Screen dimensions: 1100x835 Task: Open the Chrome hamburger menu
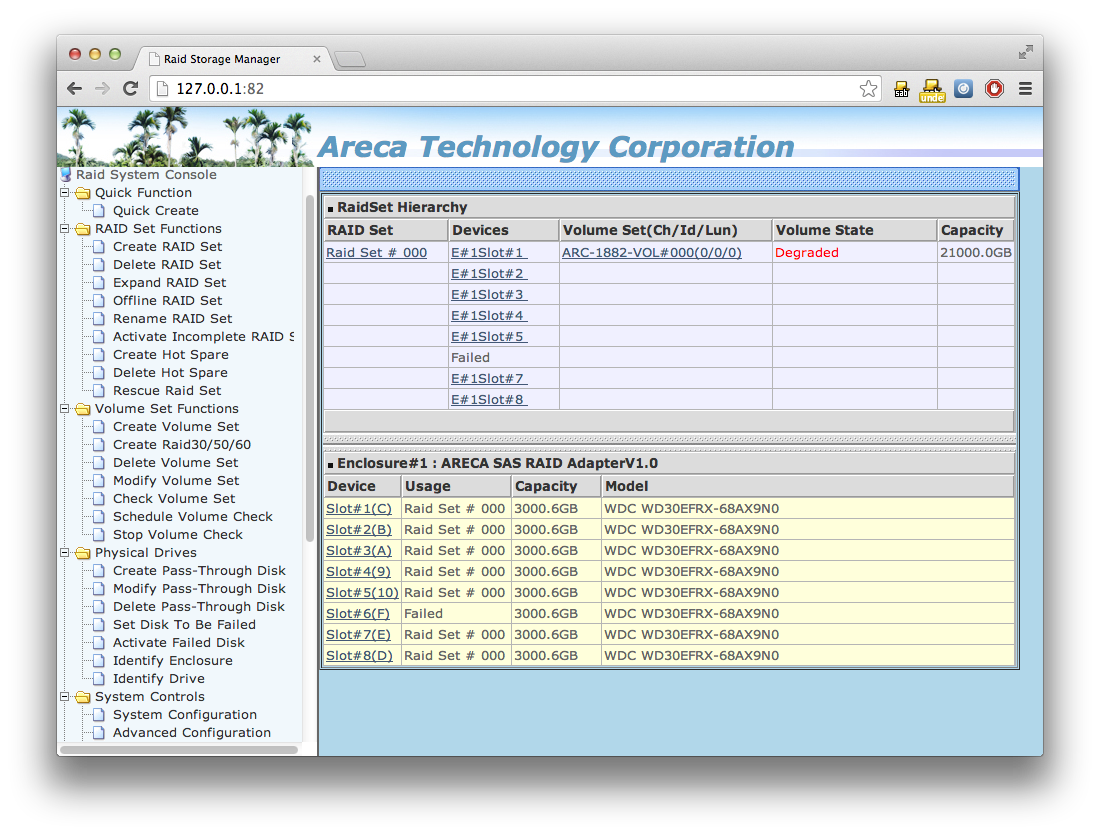pyautogui.click(x=1025, y=88)
